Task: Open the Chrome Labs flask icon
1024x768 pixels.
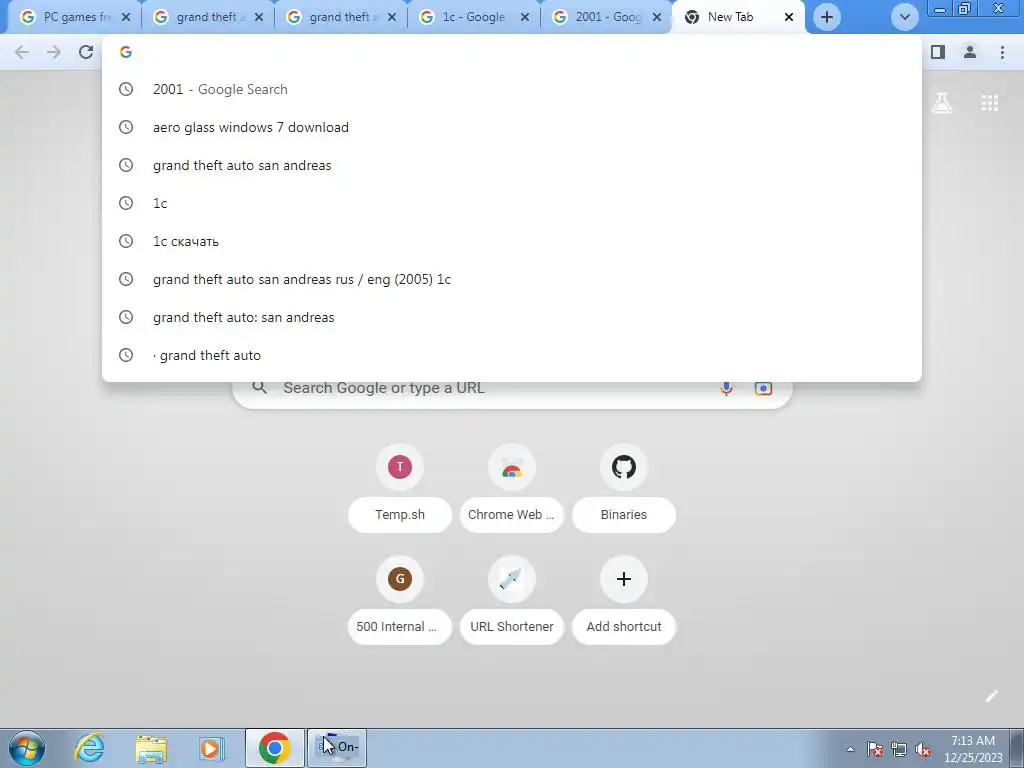Action: [942, 103]
